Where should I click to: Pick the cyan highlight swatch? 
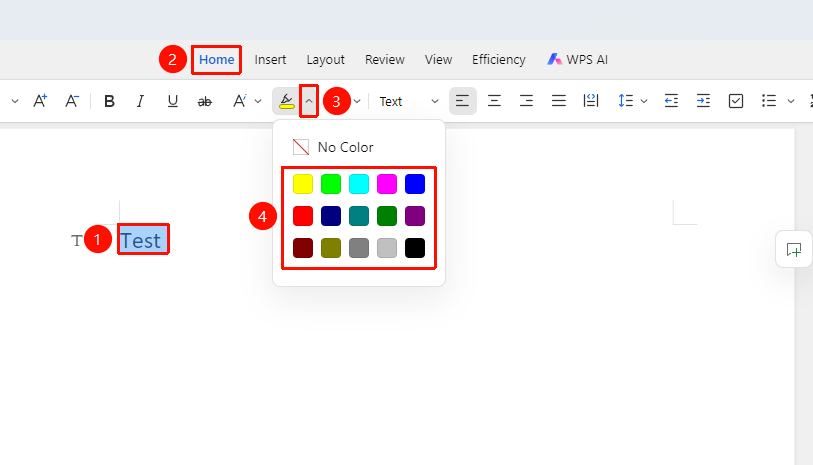(x=359, y=184)
